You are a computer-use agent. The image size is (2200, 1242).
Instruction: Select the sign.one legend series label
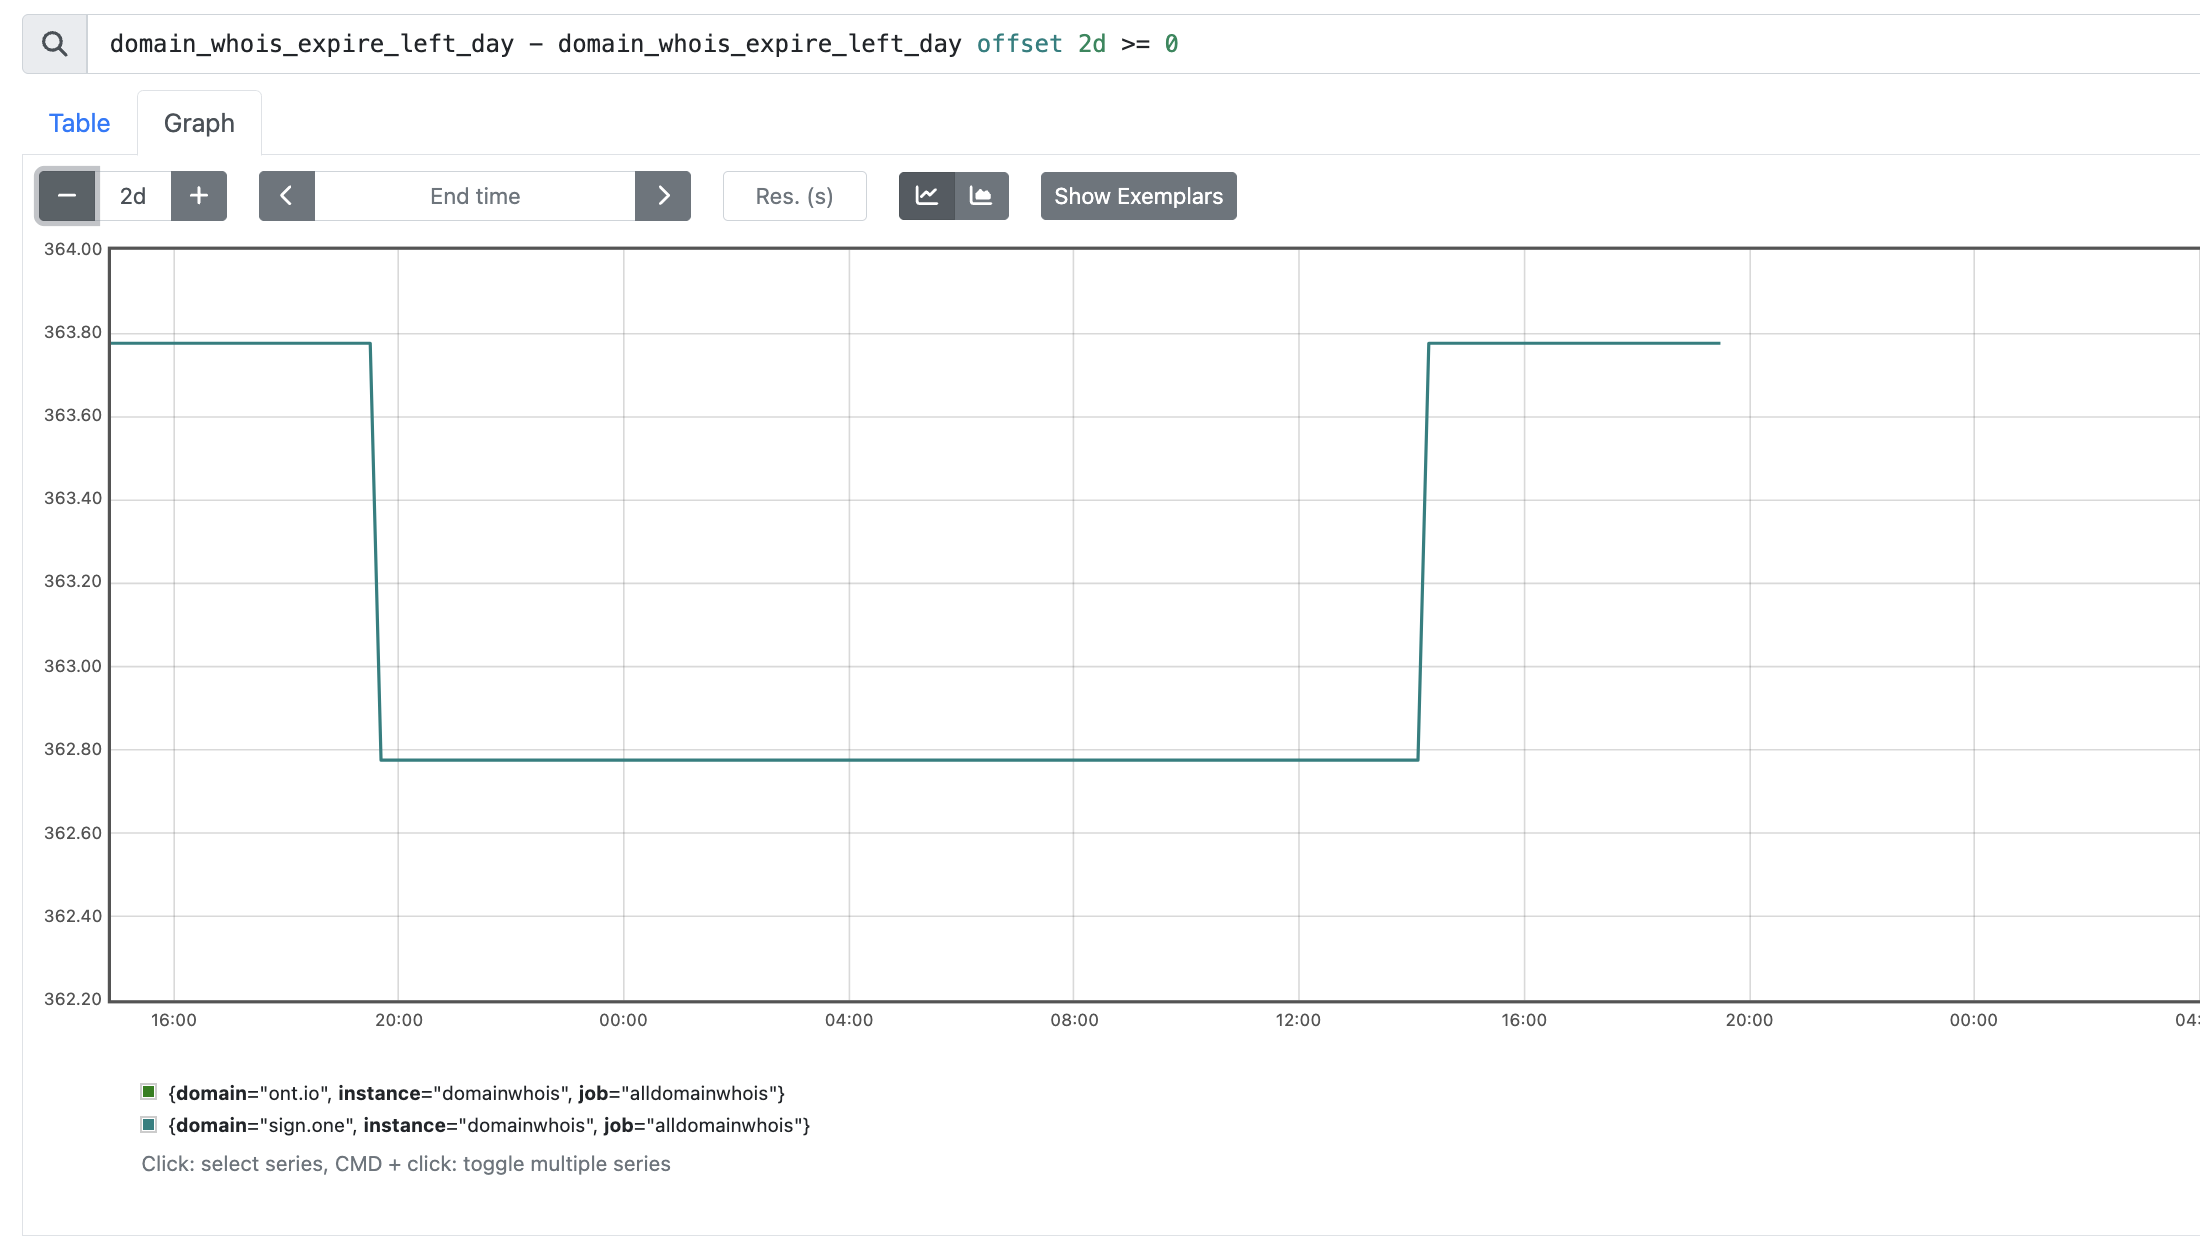click(489, 1125)
